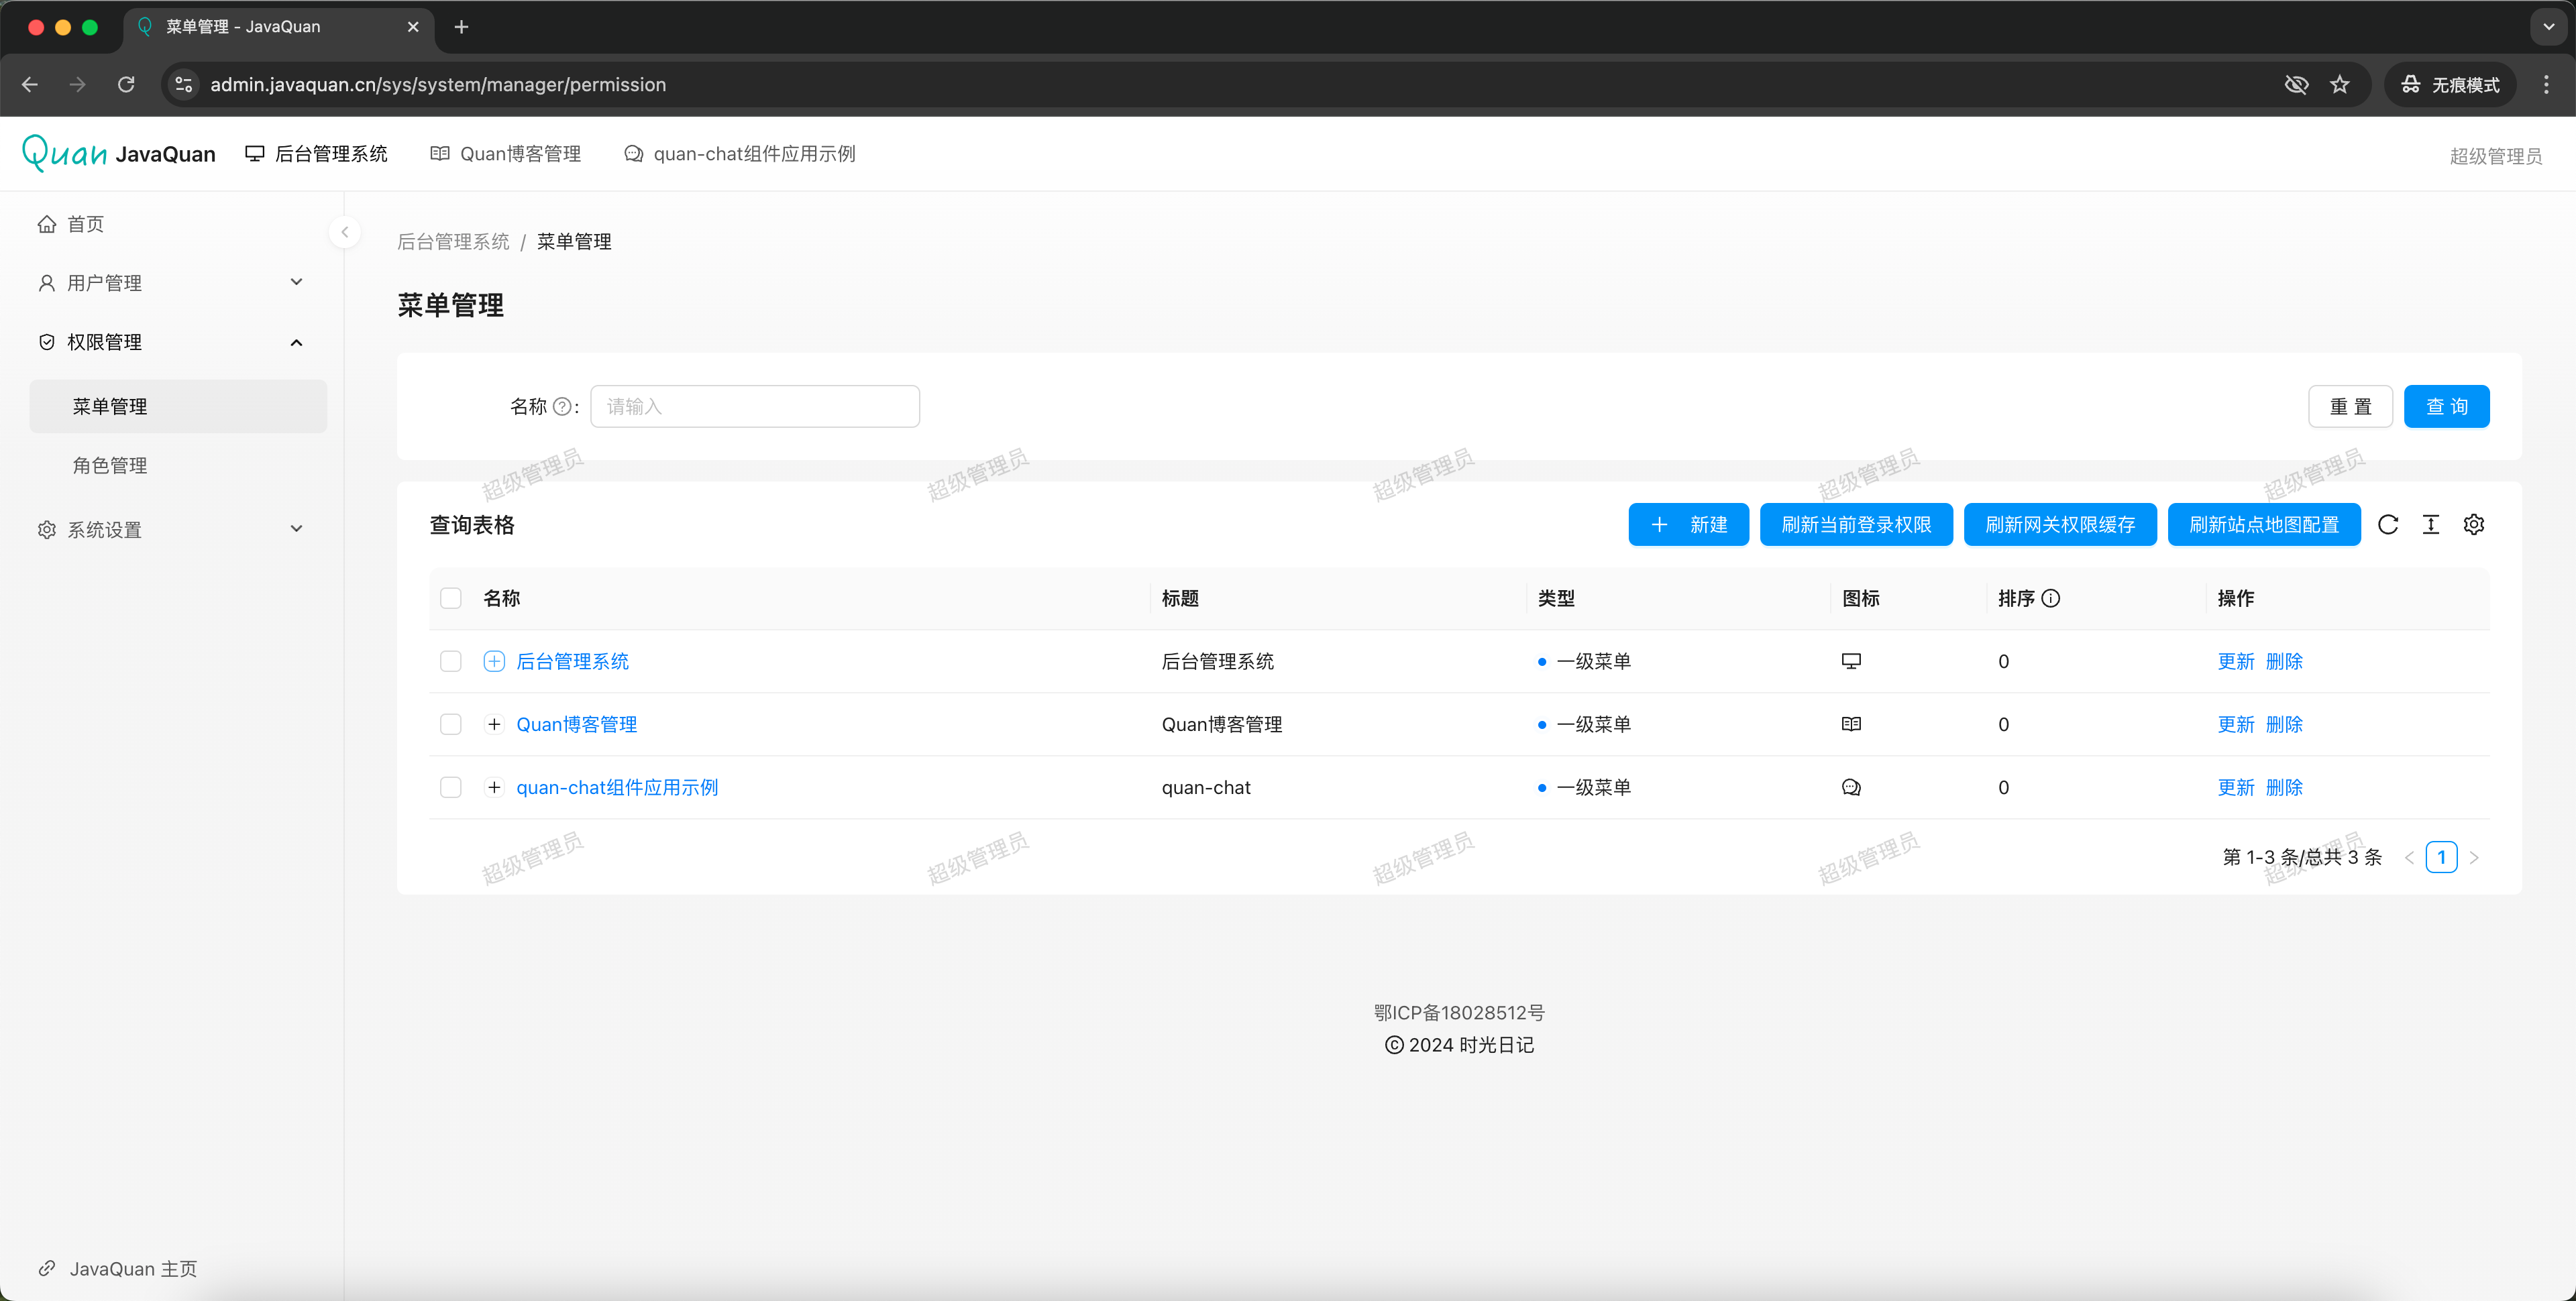Collapse the sidebar with arrow icon

point(345,232)
